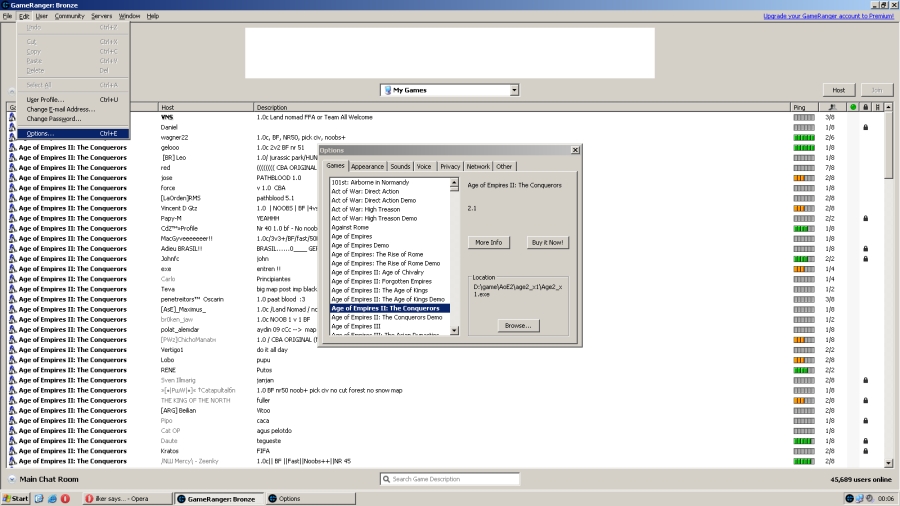
Task: Select Age of Empires III in list
Action: pyautogui.click(x=390, y=326)
